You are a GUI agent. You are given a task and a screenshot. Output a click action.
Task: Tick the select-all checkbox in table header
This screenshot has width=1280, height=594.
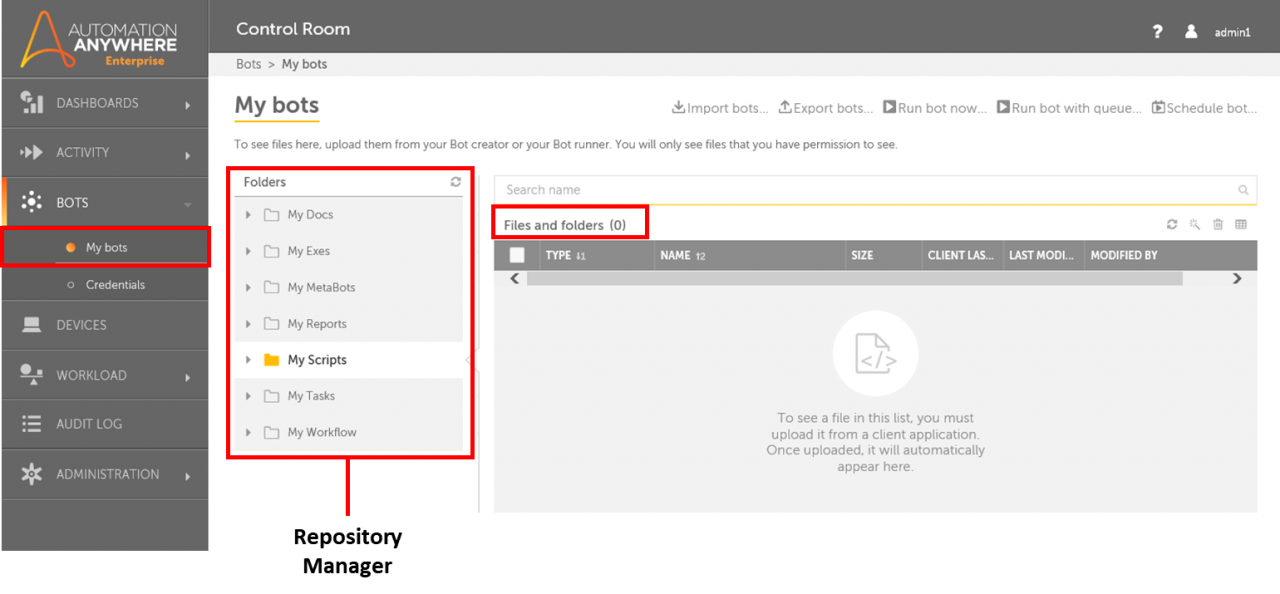click(x=517, y=255)
